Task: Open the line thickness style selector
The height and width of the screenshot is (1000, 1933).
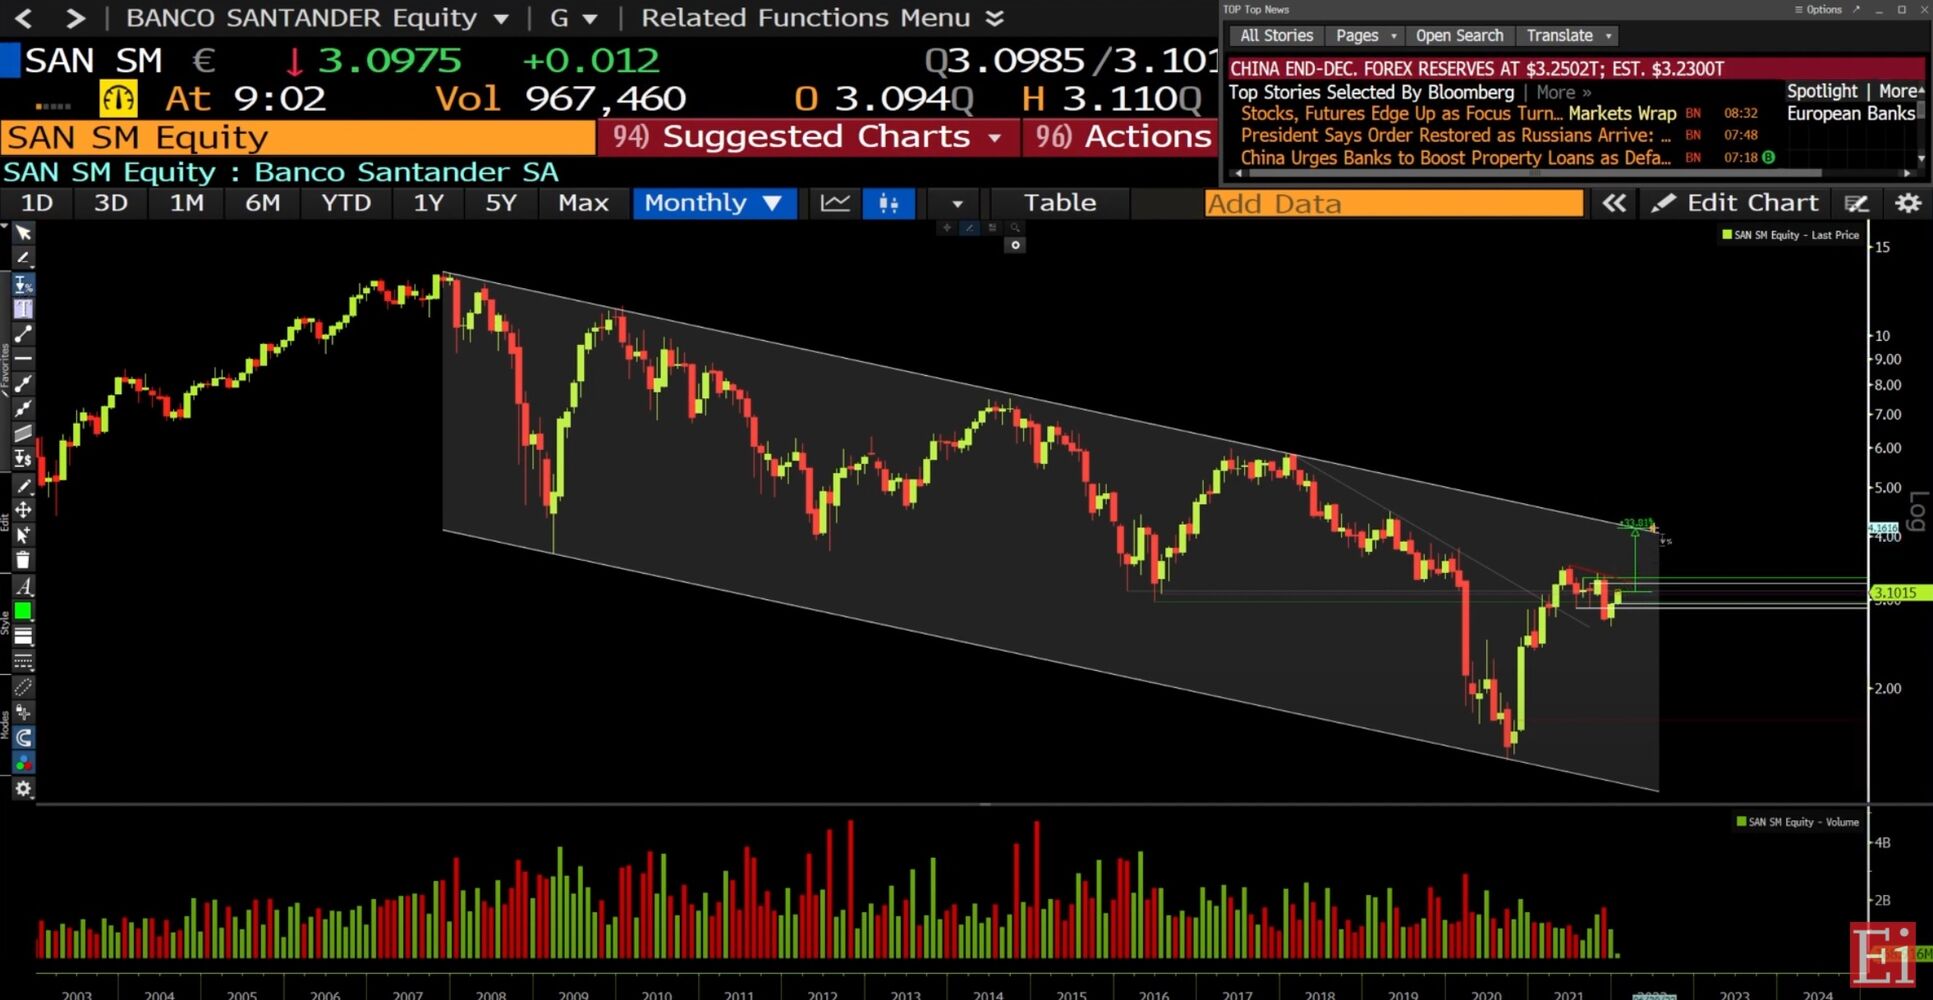Action: pyautogui.click(x=23, y=636)
